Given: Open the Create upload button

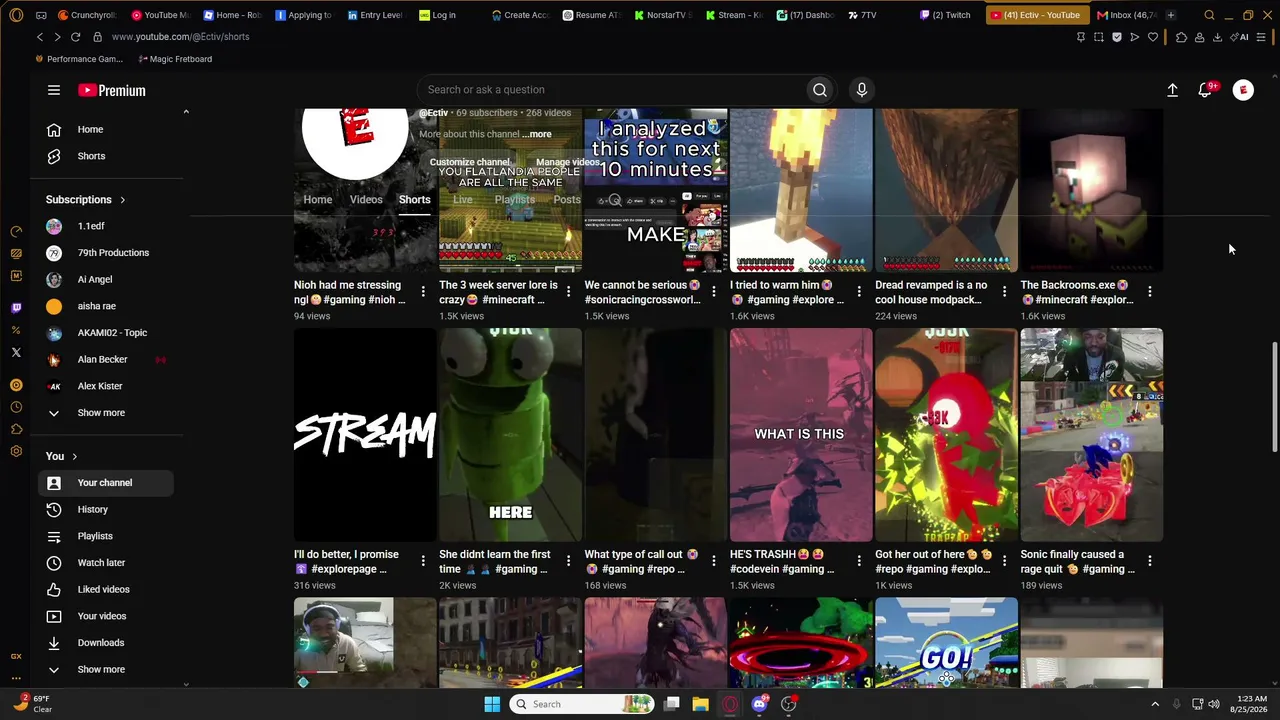Looking at the screenshot, I should click(1172, 90).
